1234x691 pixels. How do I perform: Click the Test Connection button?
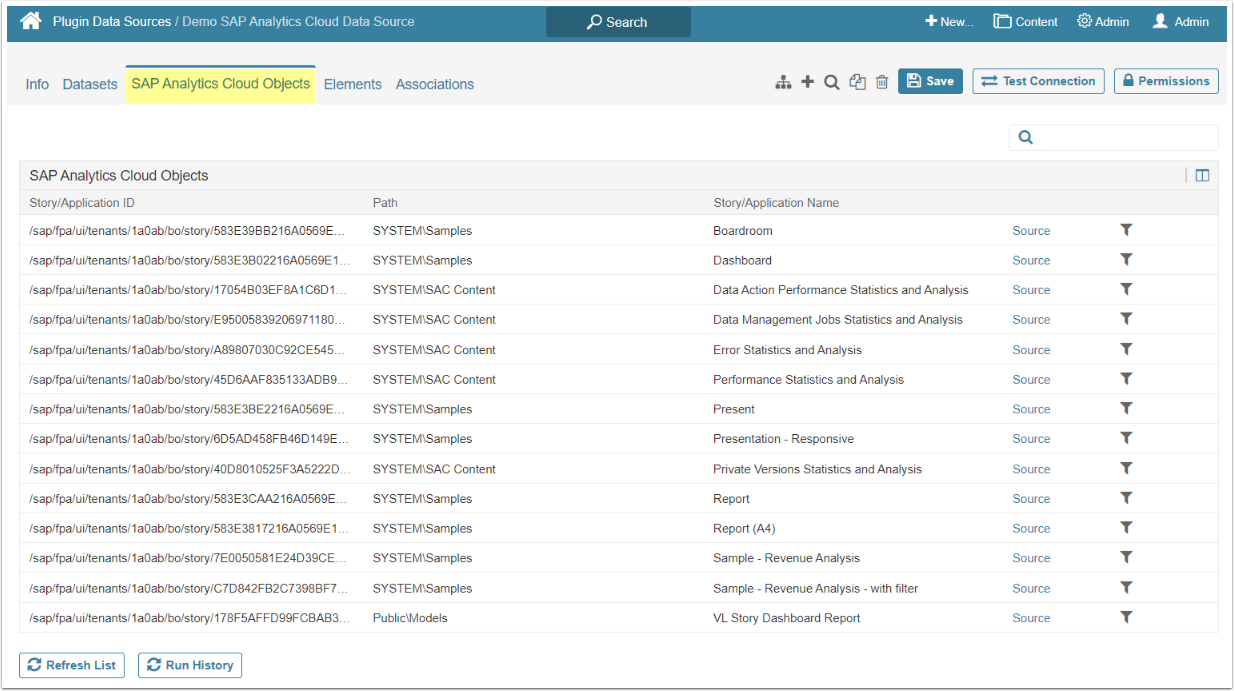point(1038,81)
